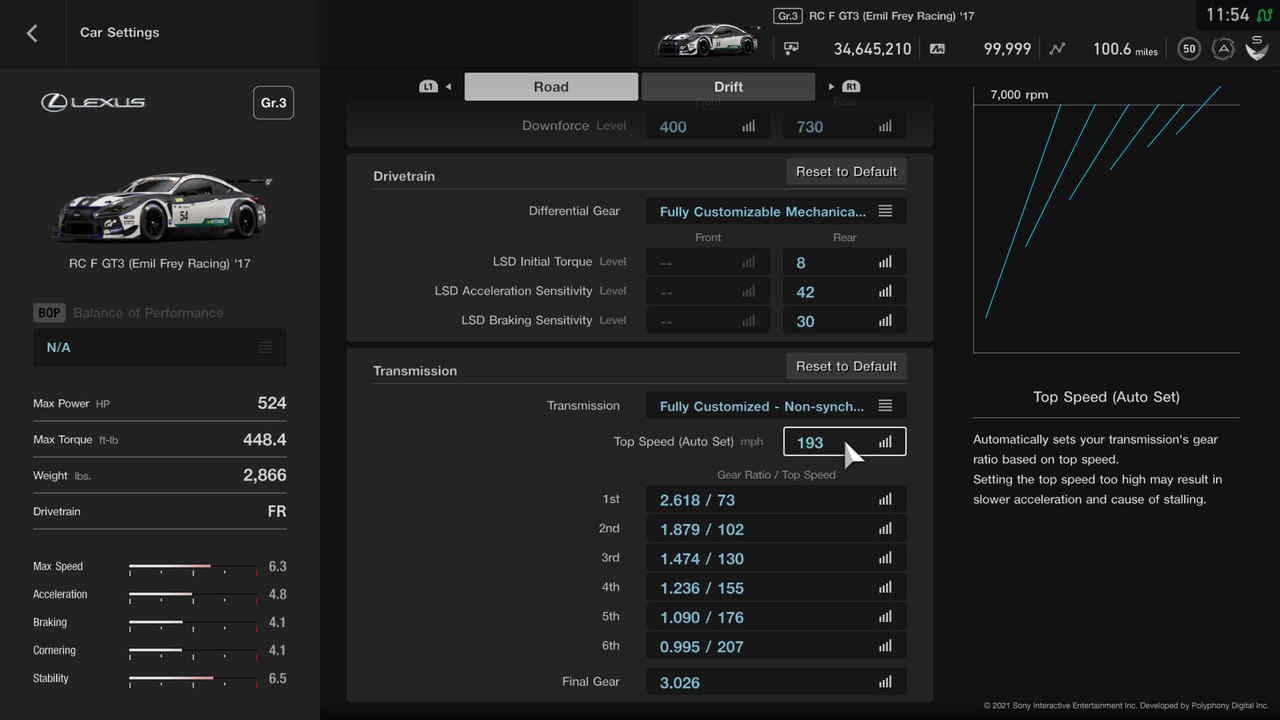Select rear Downforce value 730
Image resolution: width=1280 pixels, height=720 pixels.
pos(845,127)
